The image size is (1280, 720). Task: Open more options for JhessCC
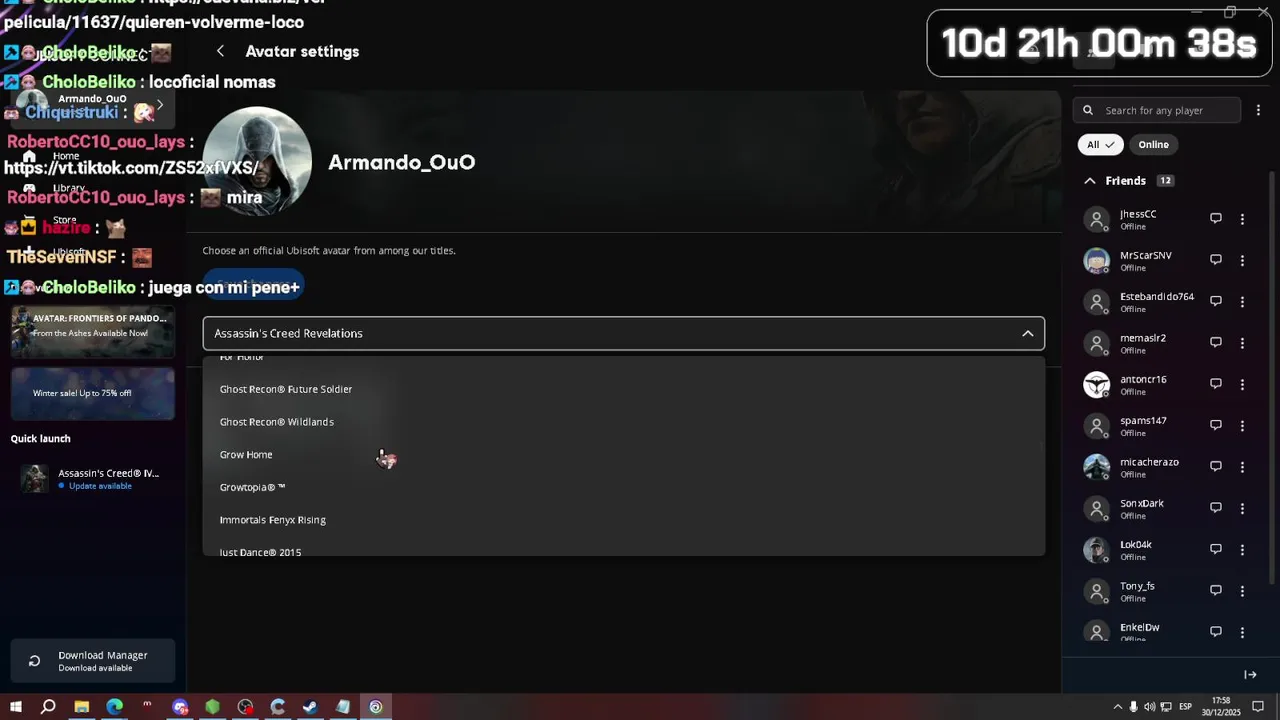tap(1242, 219)
